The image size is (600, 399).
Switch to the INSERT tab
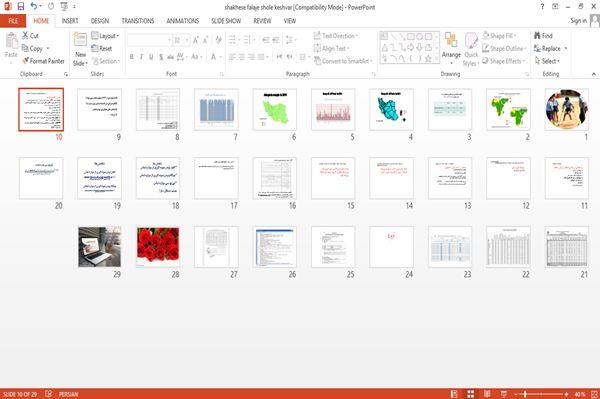[x=70, y=21]
